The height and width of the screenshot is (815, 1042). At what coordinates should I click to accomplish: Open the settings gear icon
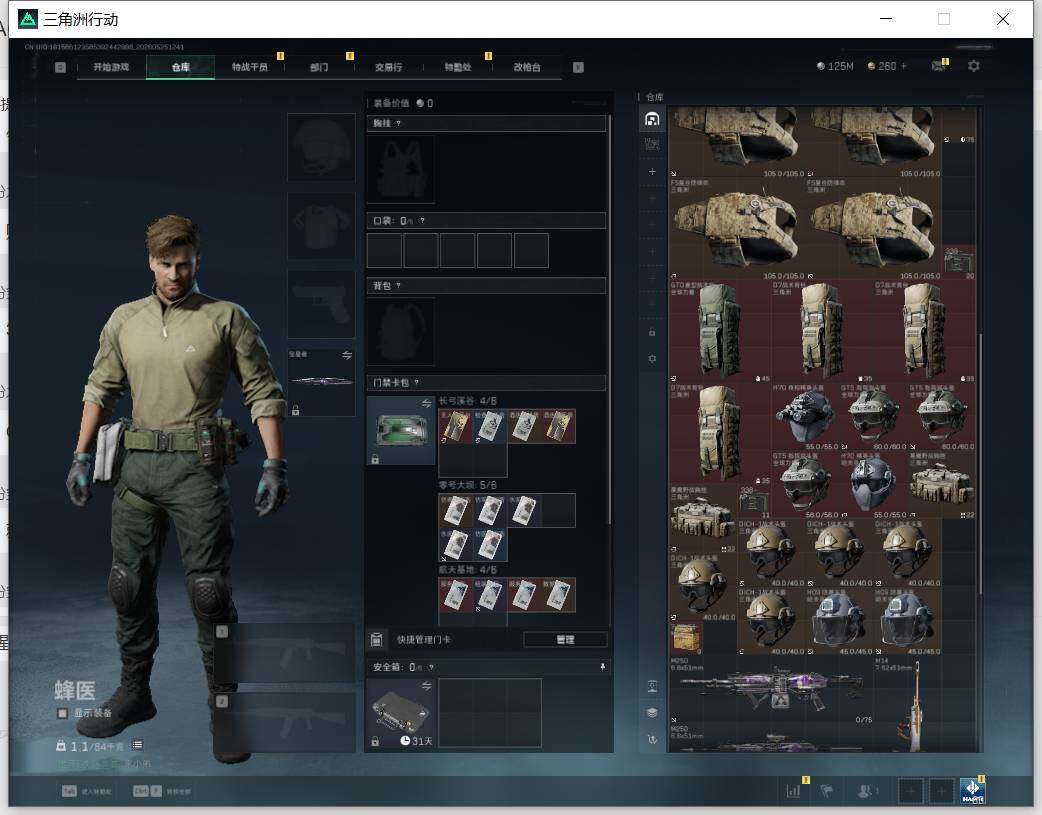[x=974, y=66]
